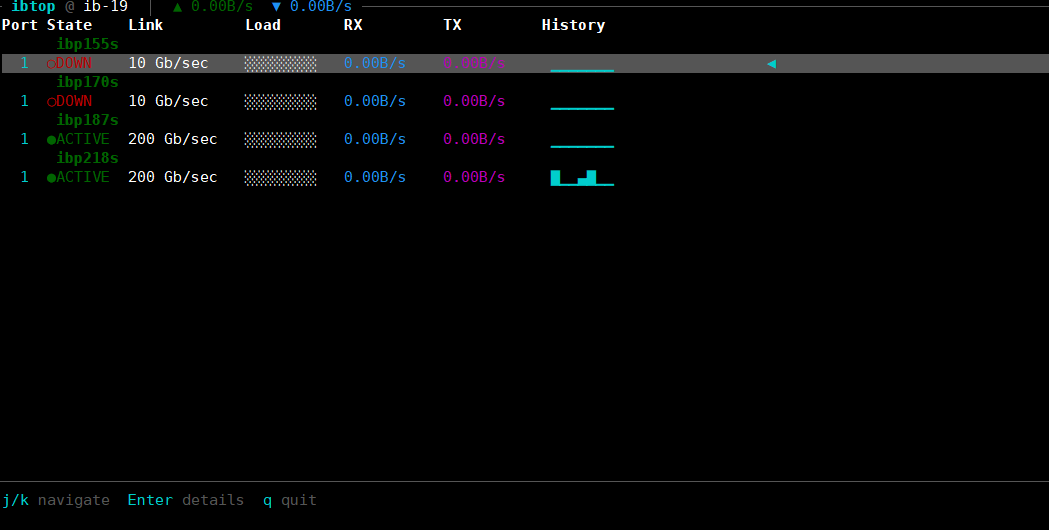Click the ib-19 hostname in header

pos(105,7)
